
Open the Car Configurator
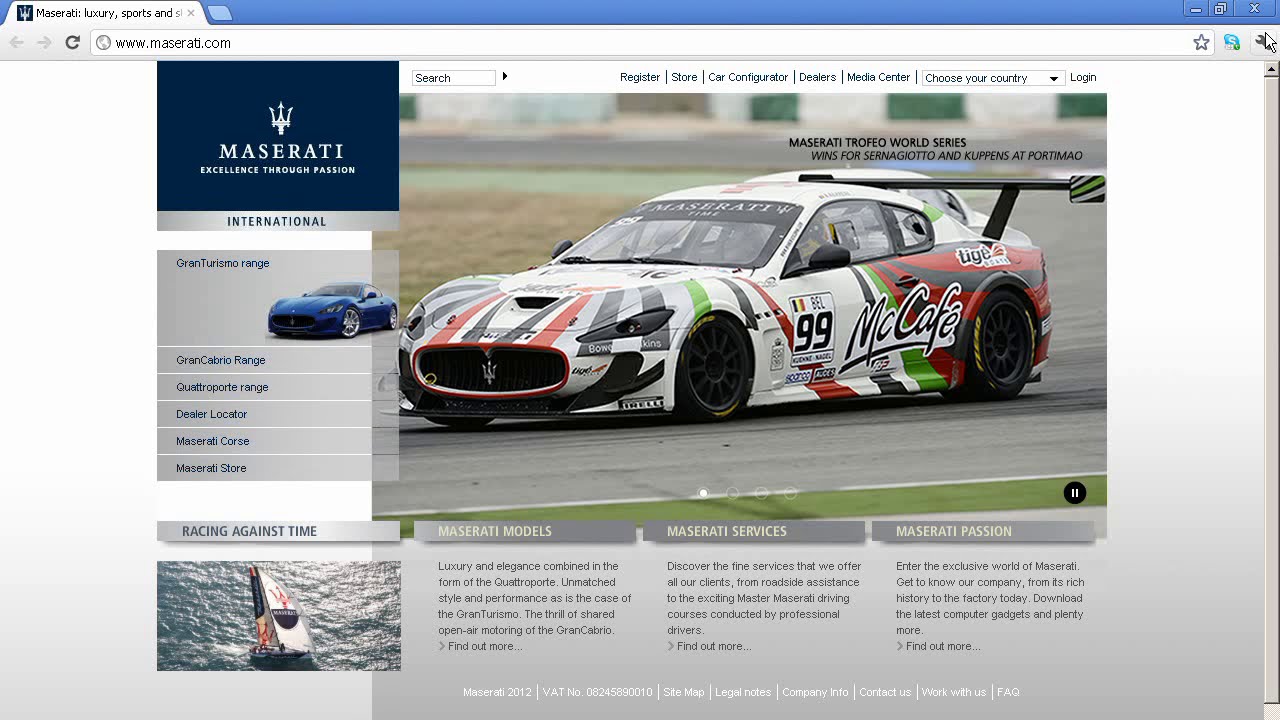[748, 77]
